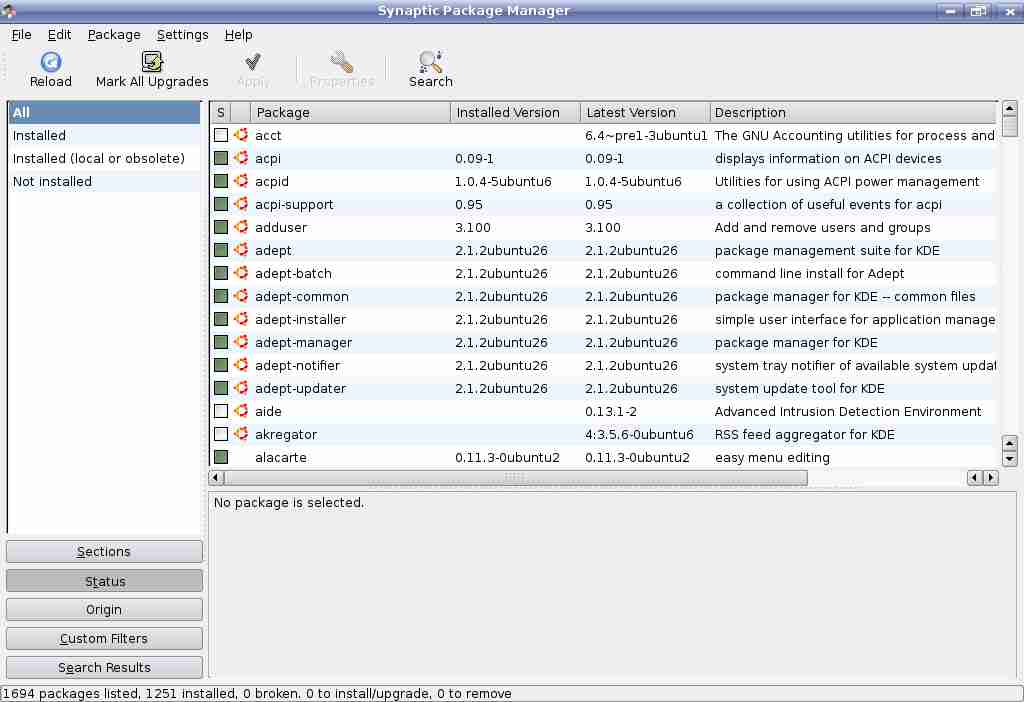Sort by Latest Version column header
The width and height of the screenshot is (1024, 702).
[x=645, y=112]
